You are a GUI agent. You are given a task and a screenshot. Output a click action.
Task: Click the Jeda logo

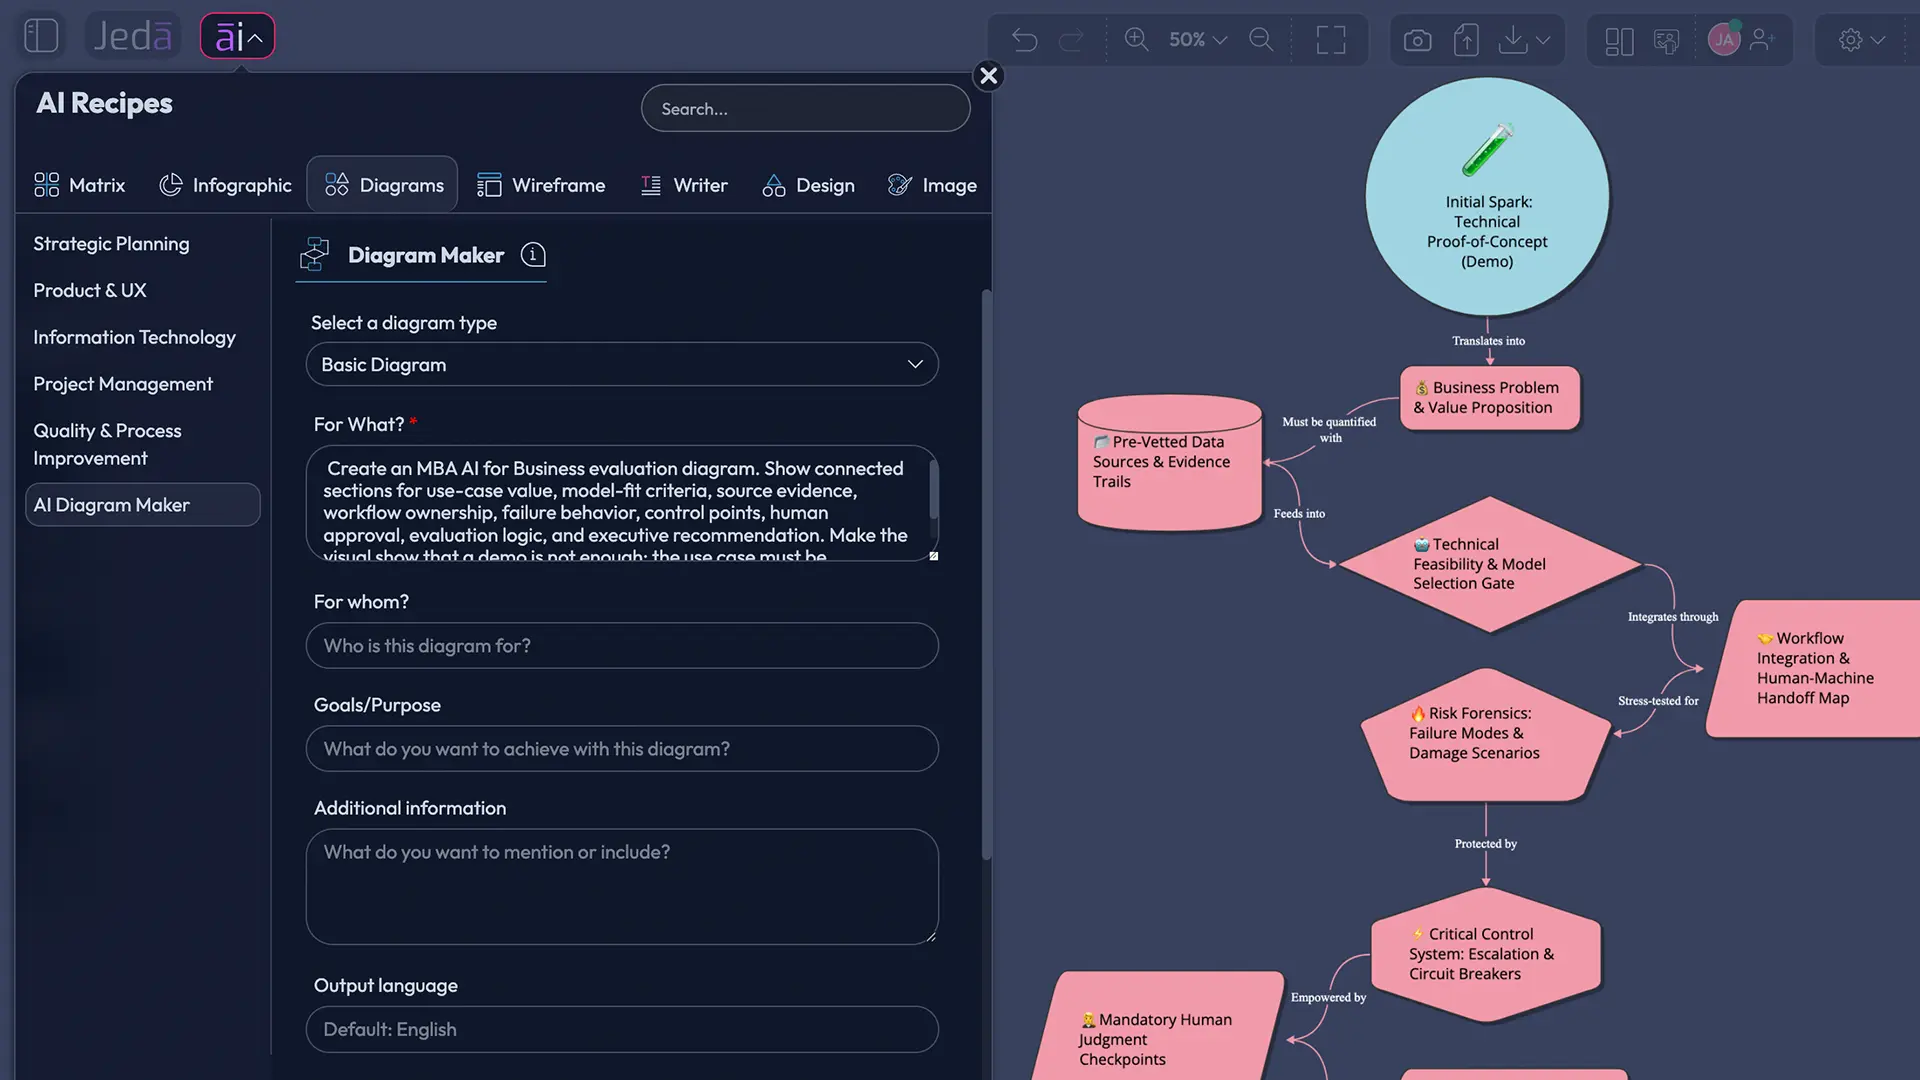coord(132,36)
